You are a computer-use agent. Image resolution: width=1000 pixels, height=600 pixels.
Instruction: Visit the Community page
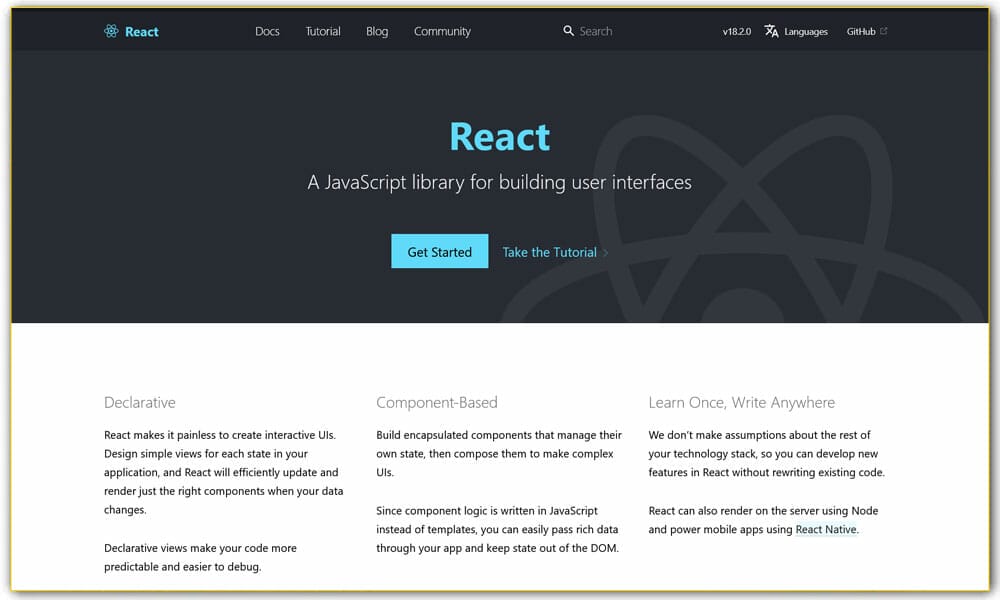[x=442, y=31]
